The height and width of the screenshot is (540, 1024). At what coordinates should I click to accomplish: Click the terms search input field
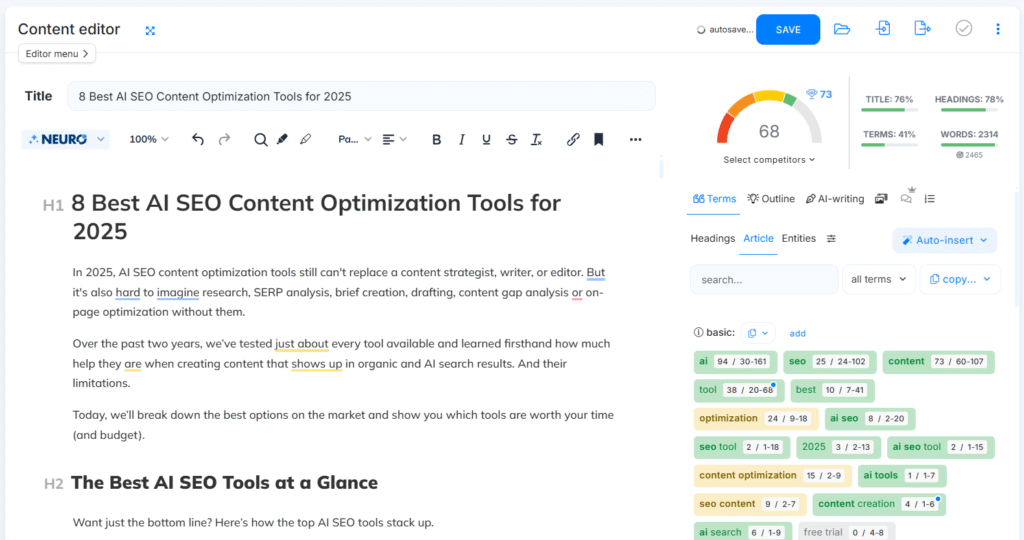coord(763,280)
